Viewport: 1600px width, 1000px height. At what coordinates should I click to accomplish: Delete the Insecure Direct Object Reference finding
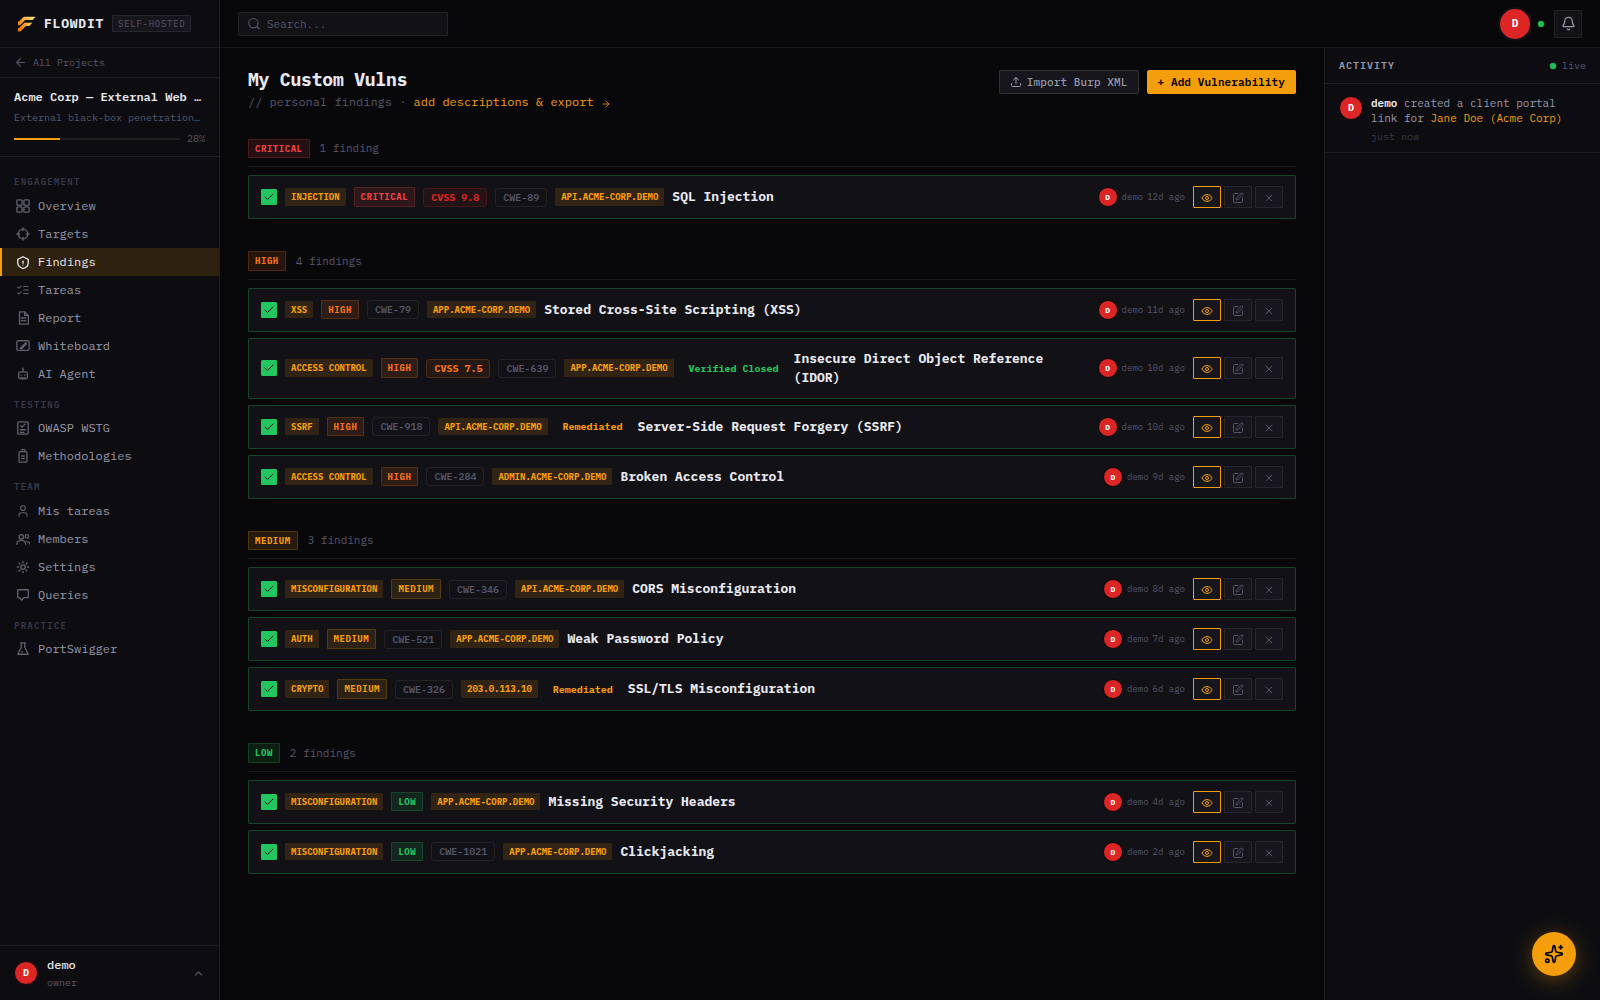1269,369
